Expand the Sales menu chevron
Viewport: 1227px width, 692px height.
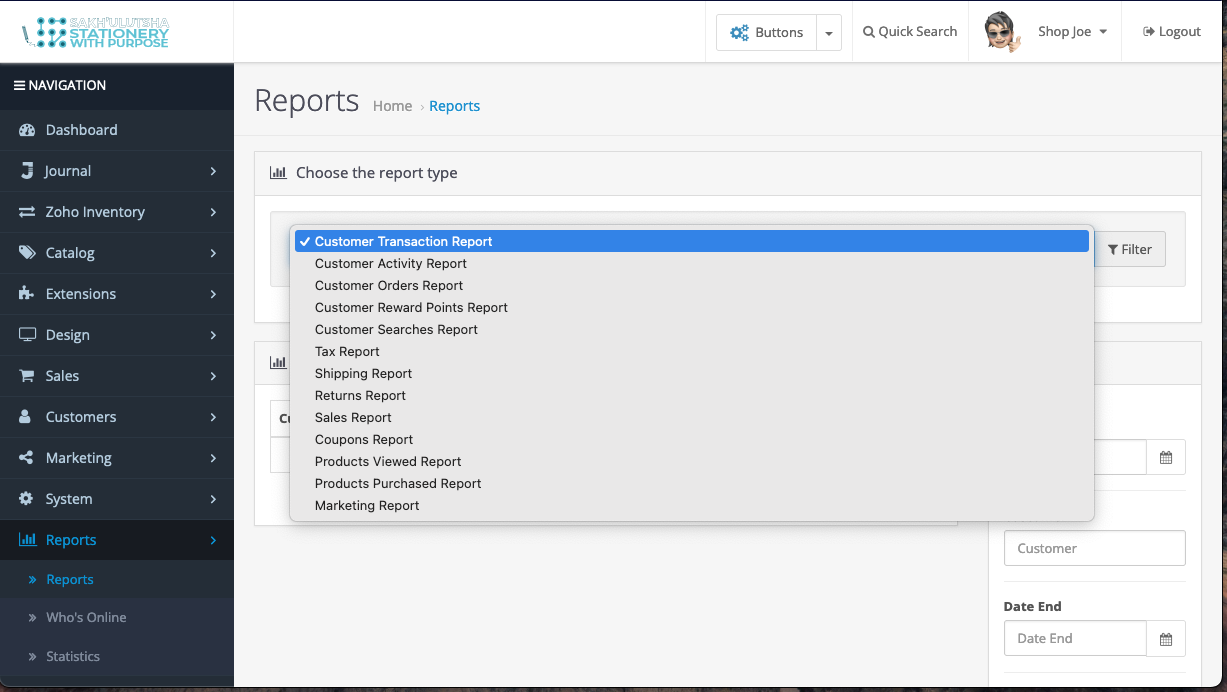coord(213,376)
